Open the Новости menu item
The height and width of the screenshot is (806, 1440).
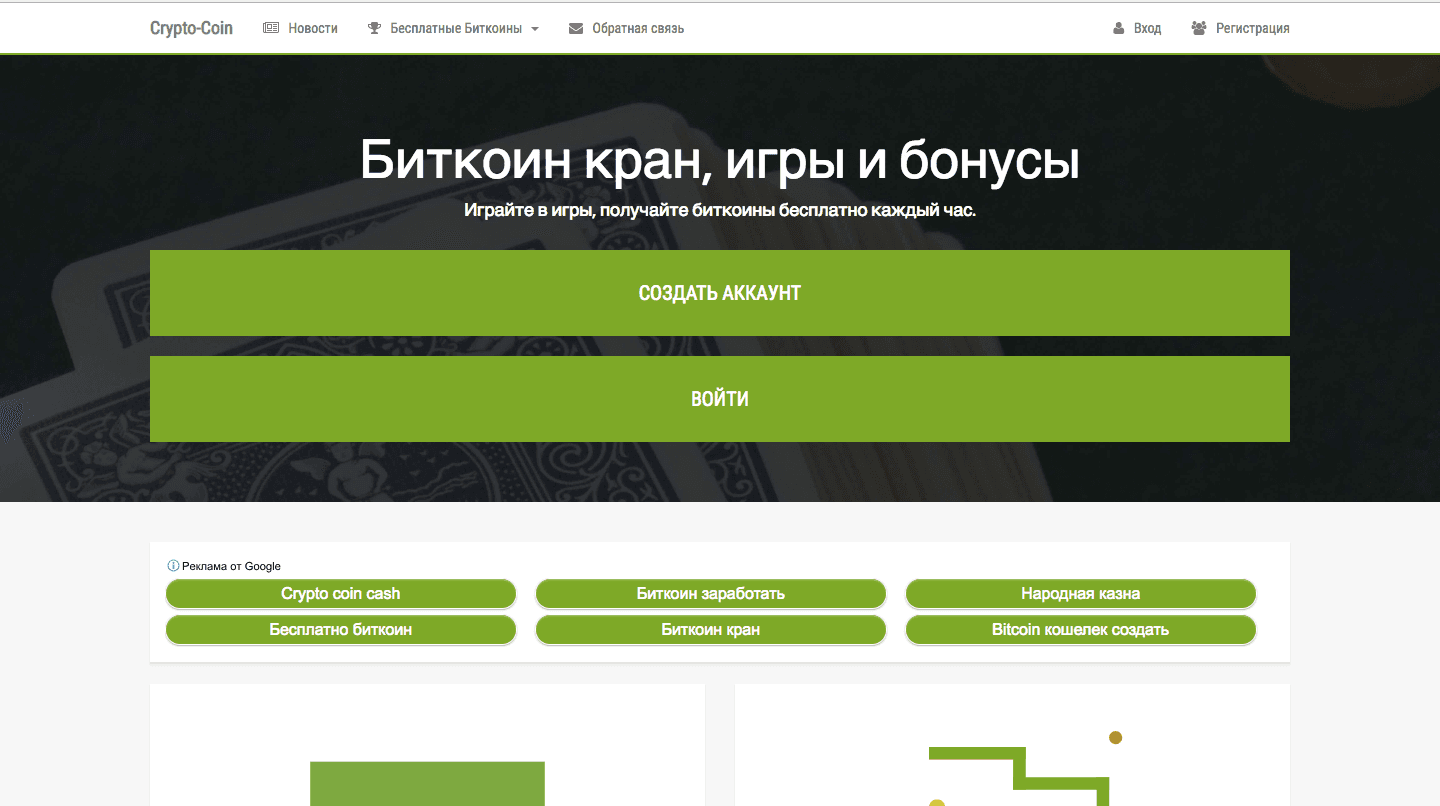tap(311, 27)
